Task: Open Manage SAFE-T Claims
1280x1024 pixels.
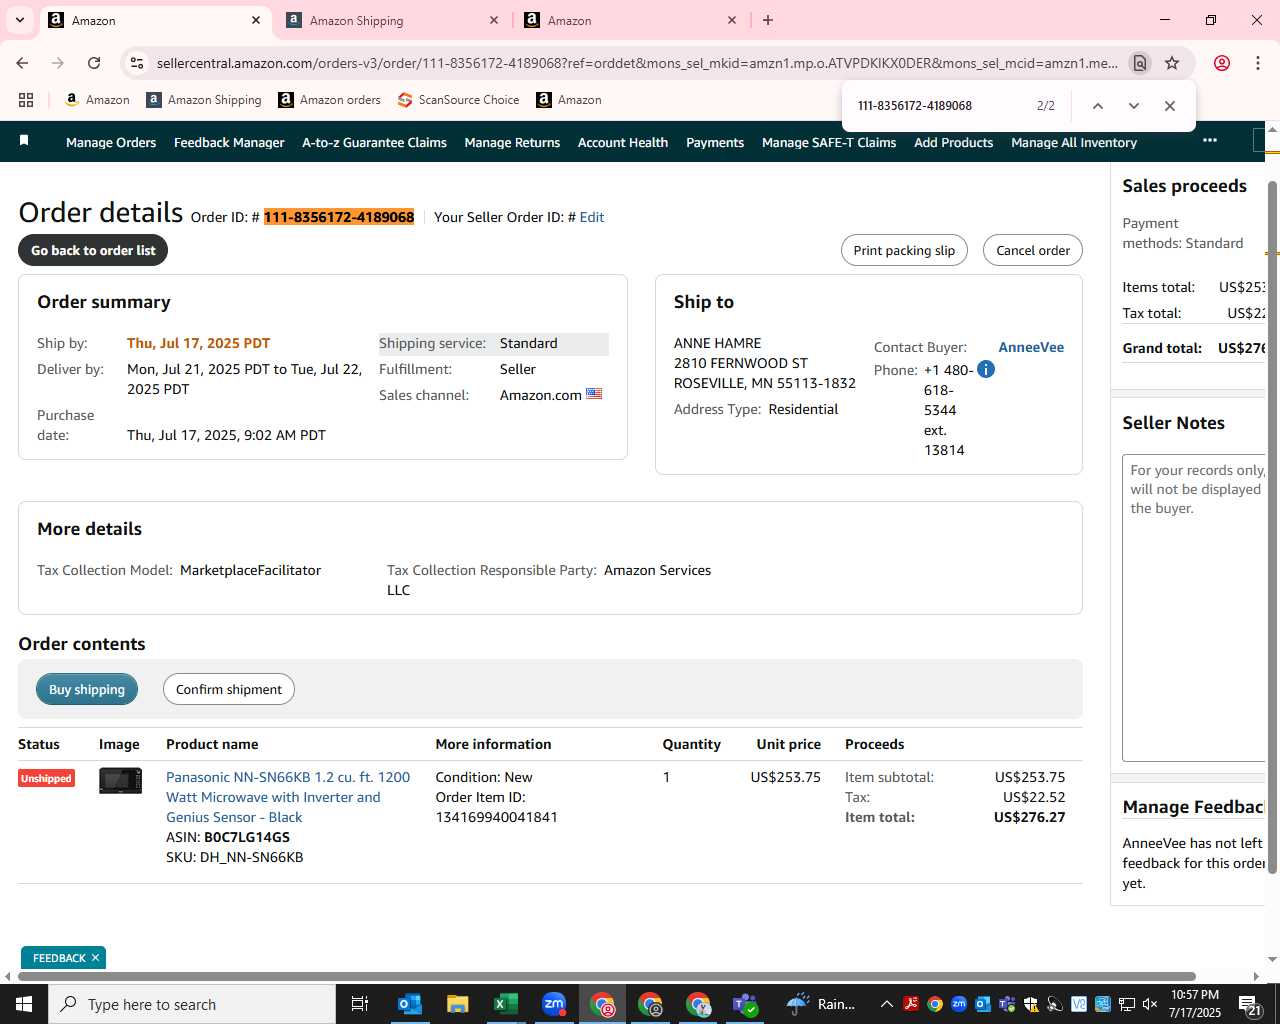Action: pyautogui.click(x=829, y=143)
